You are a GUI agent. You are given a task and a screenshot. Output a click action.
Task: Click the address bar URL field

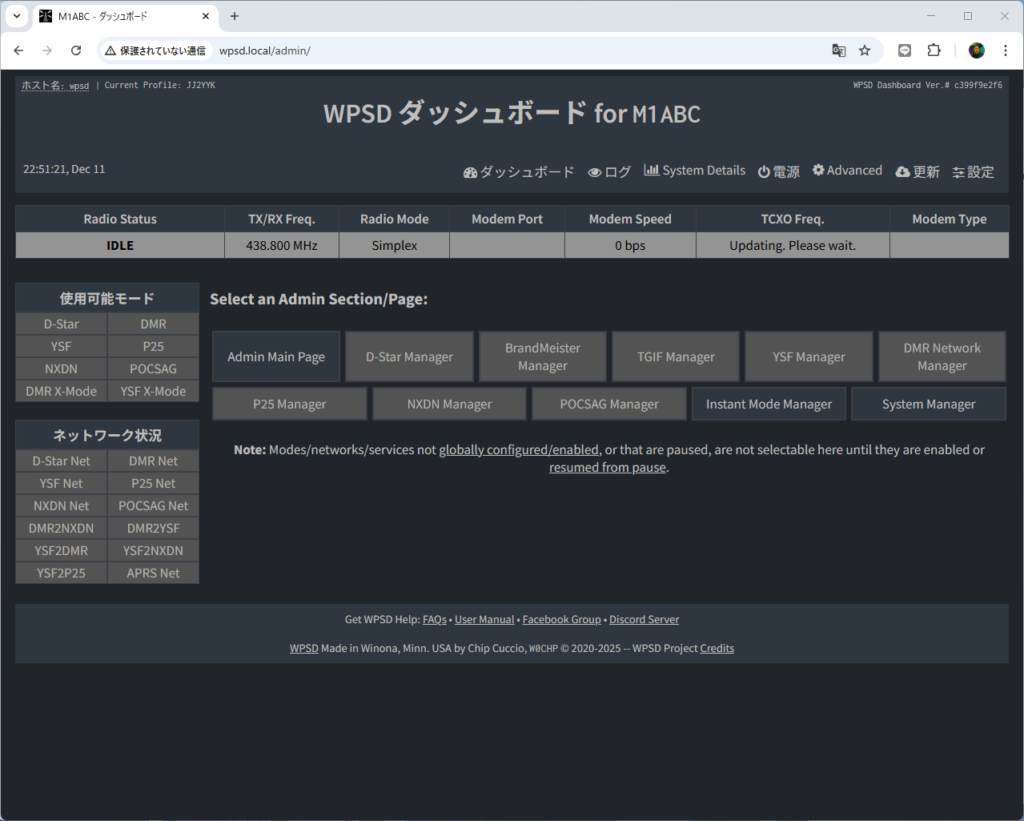[x=500, y=50]
